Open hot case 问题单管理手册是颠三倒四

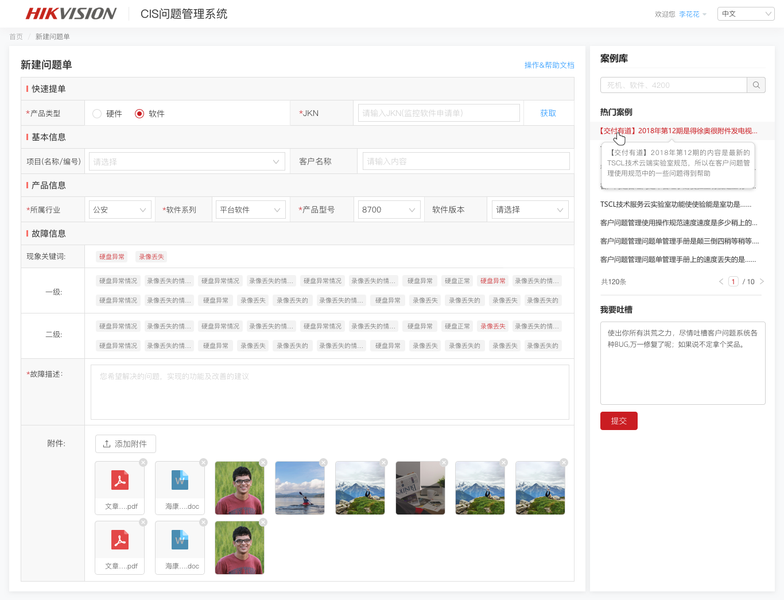click(680, 241)
